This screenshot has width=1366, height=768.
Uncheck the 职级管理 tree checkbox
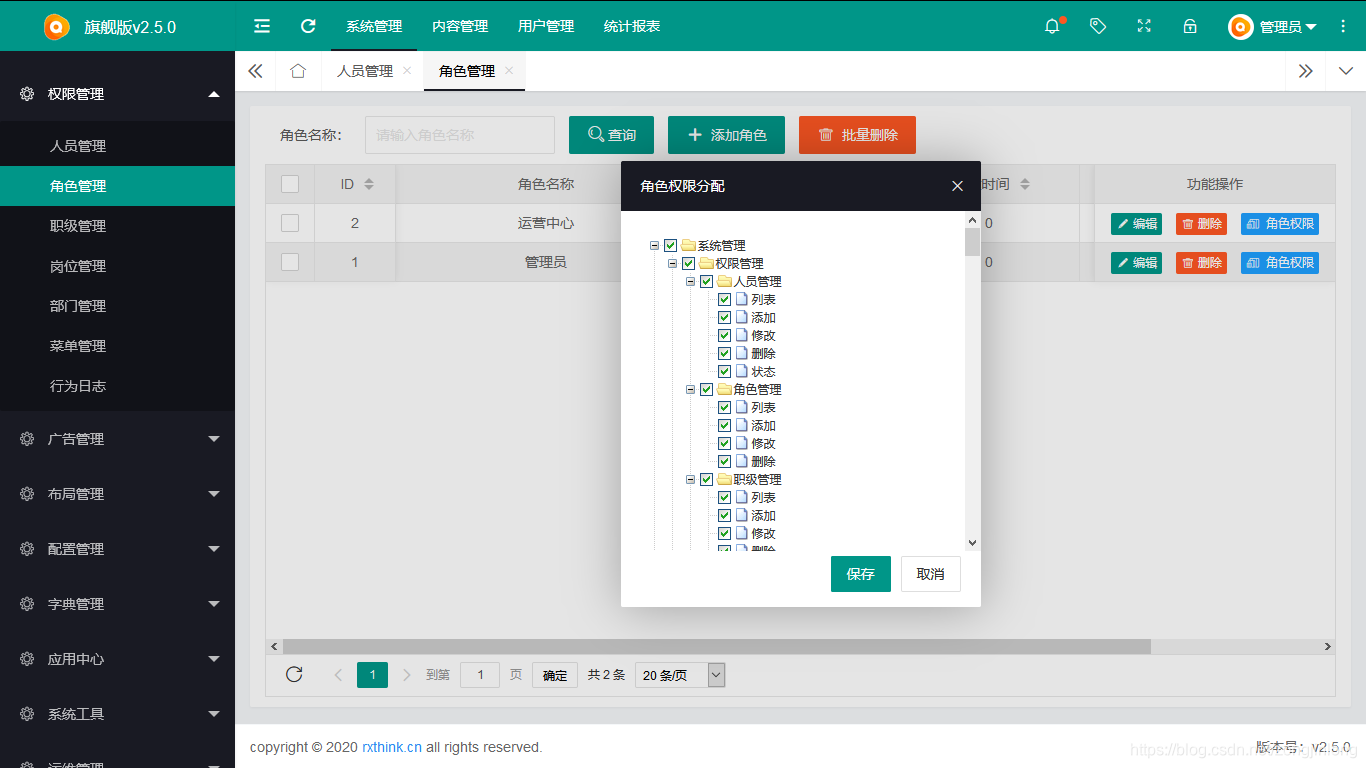[x=706, y=480]
